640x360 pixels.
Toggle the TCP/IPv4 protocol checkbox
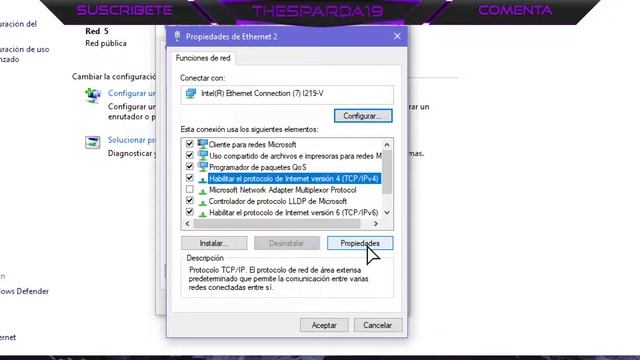[x=189, y=178]
